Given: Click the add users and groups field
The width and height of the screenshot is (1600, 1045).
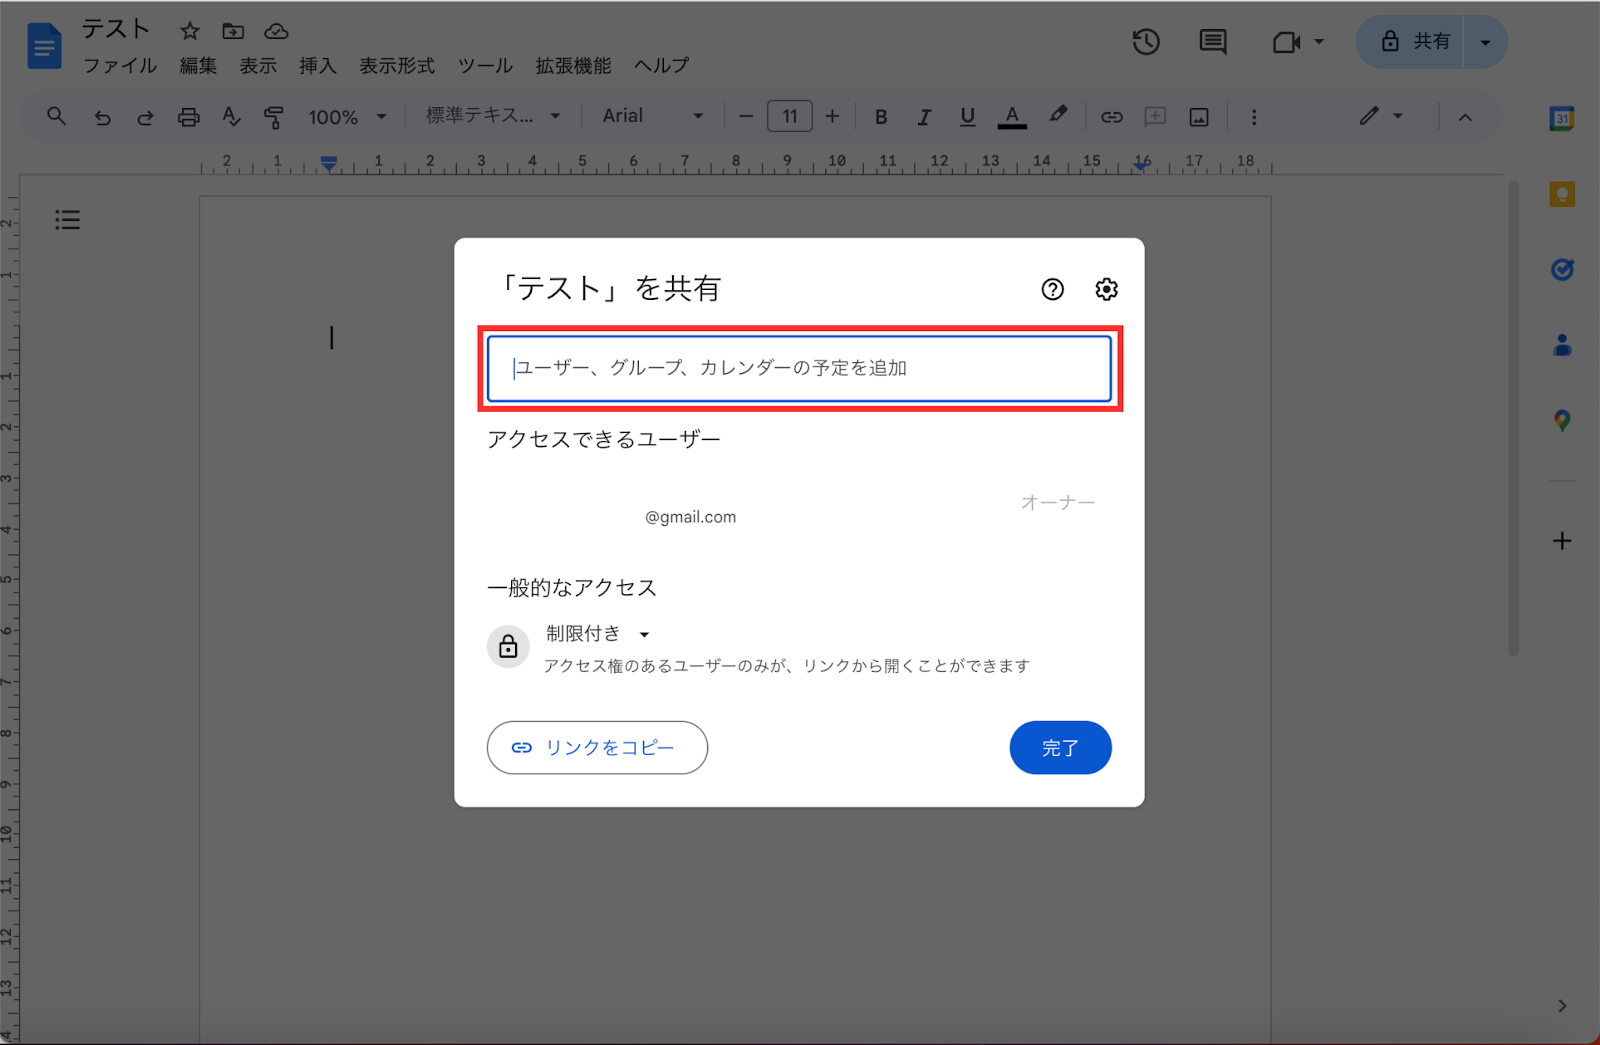Looking at the screenshot, I should [799, 368].
